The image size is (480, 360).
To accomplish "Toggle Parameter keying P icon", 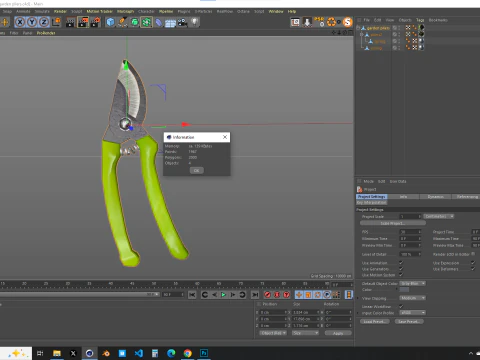I will coord(327,295).
